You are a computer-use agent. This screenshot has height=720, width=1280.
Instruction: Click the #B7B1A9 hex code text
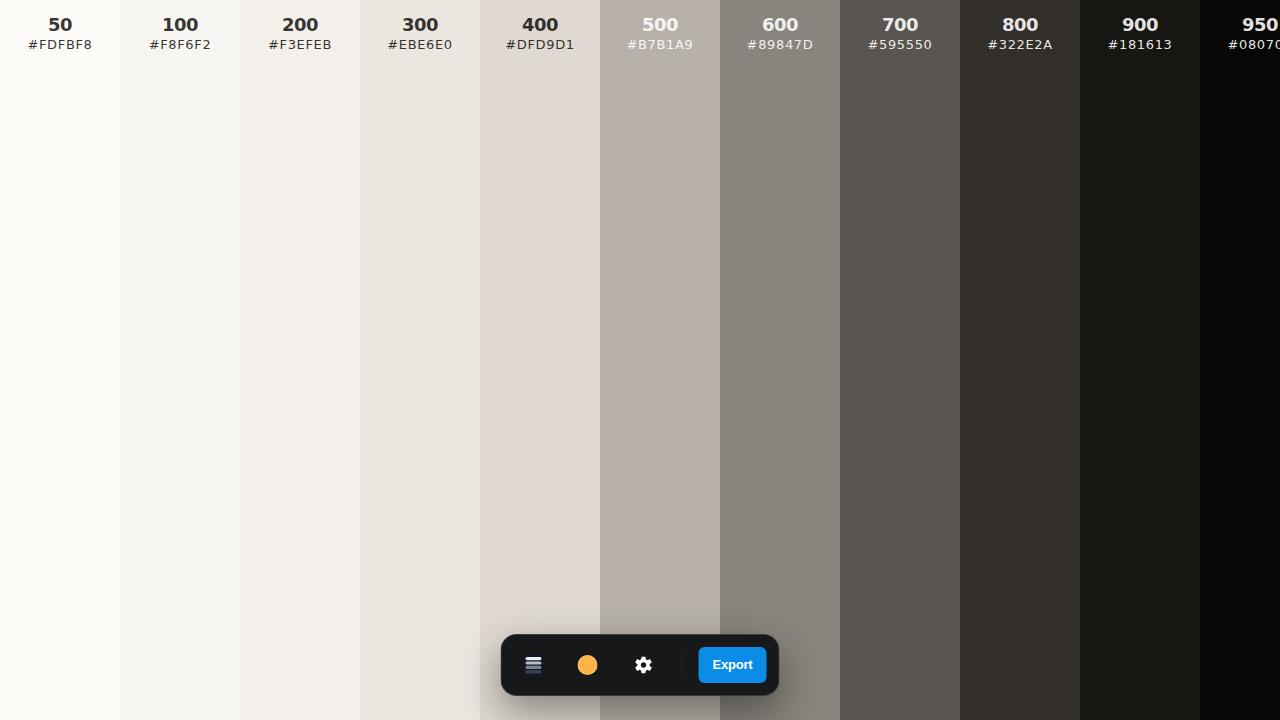coord(660,45)
